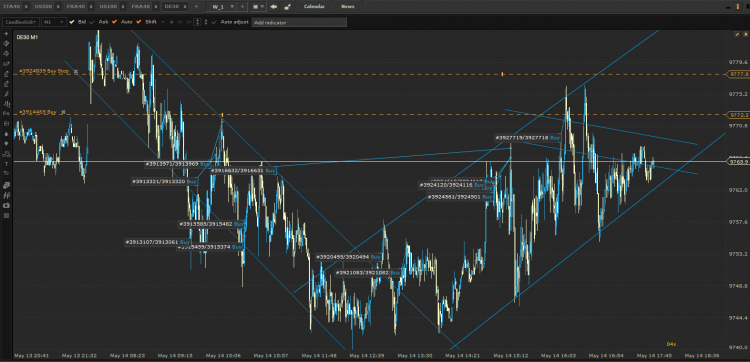Disable the Shift checkbox
Viewport: 750px width, 362px height.
[139, 22]
